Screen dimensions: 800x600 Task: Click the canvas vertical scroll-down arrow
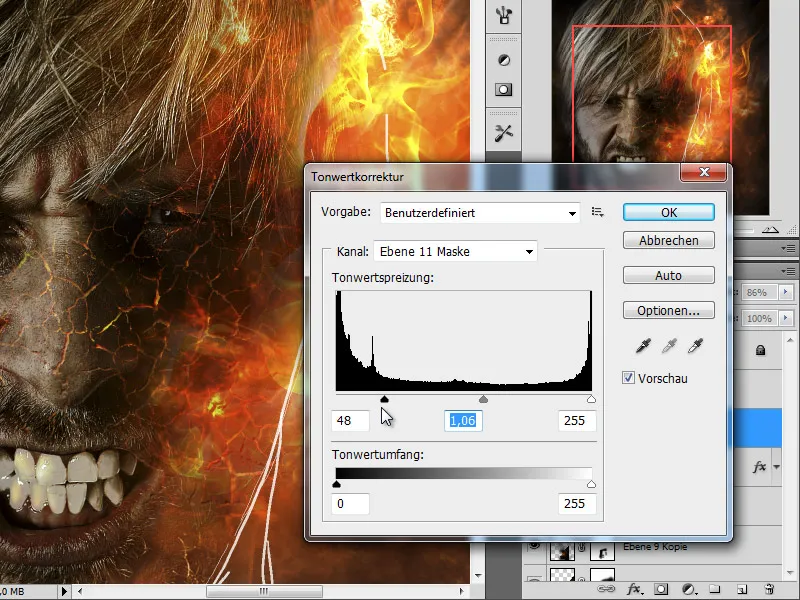478,576
